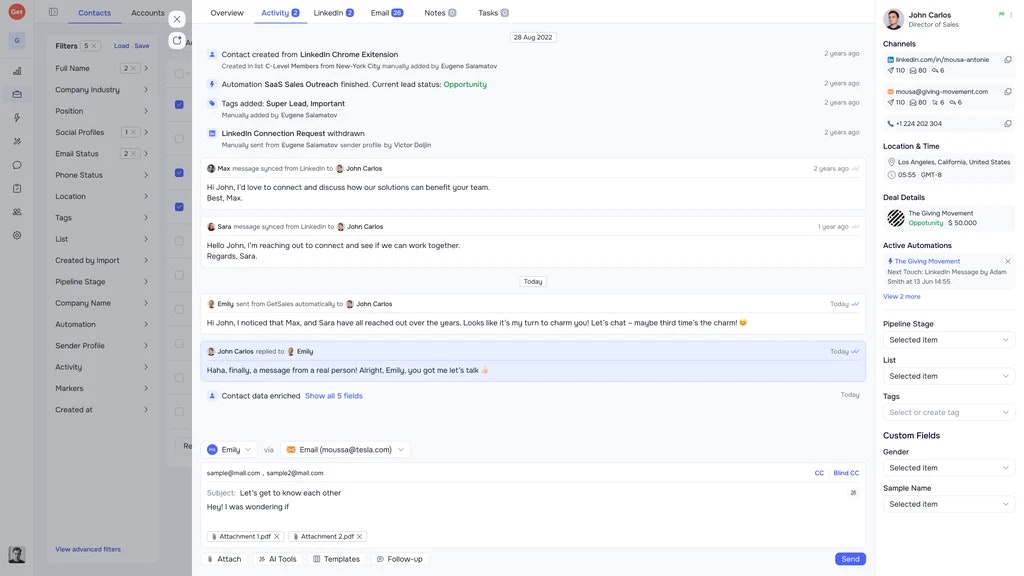
Task: Clear all five active filters
Action: 93,46
